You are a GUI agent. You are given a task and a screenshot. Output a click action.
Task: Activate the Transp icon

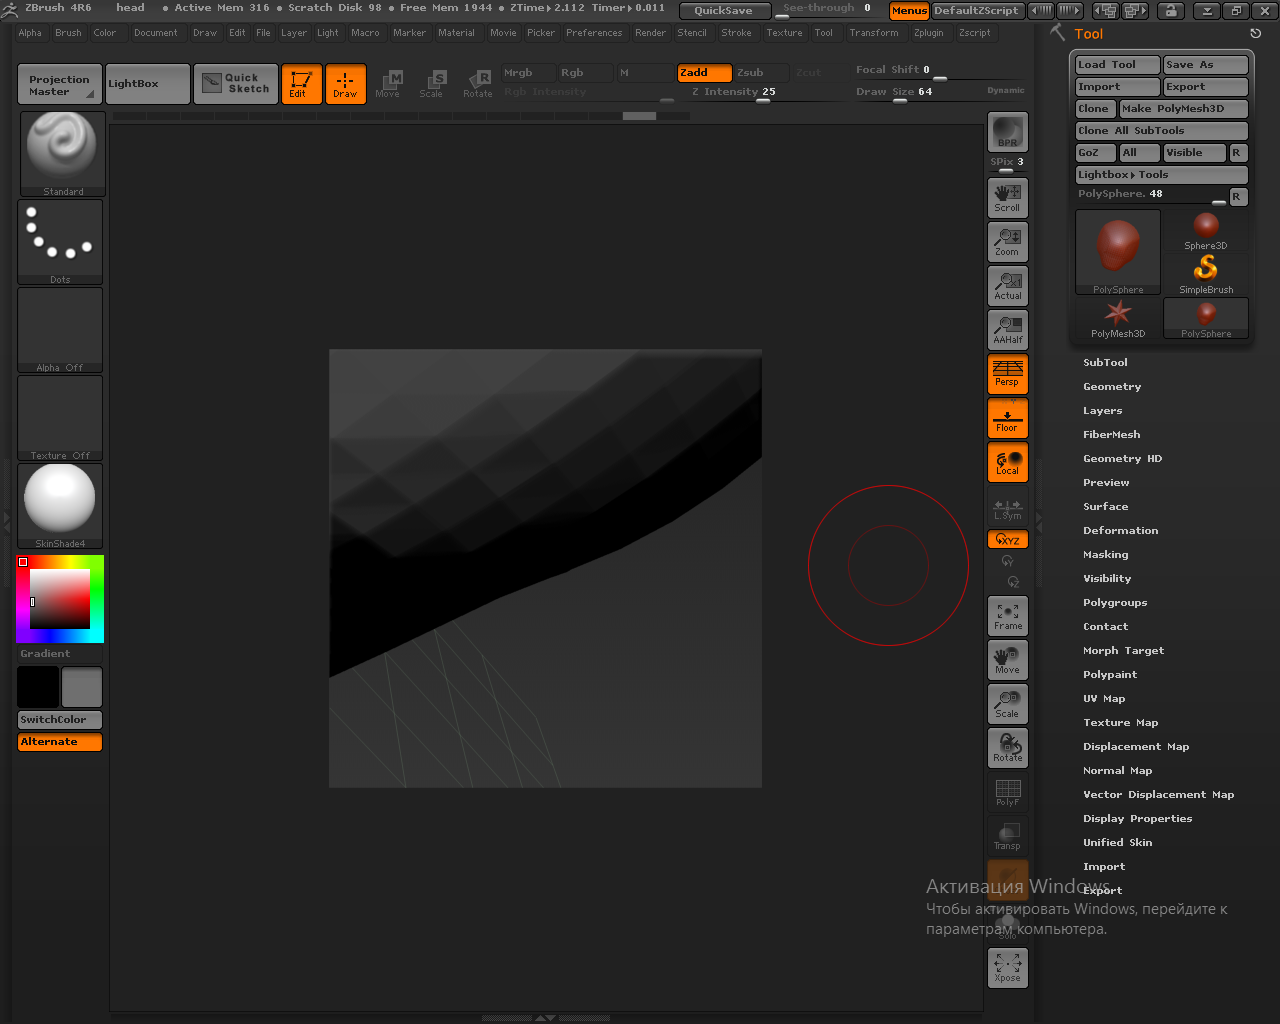(1007, 835)
